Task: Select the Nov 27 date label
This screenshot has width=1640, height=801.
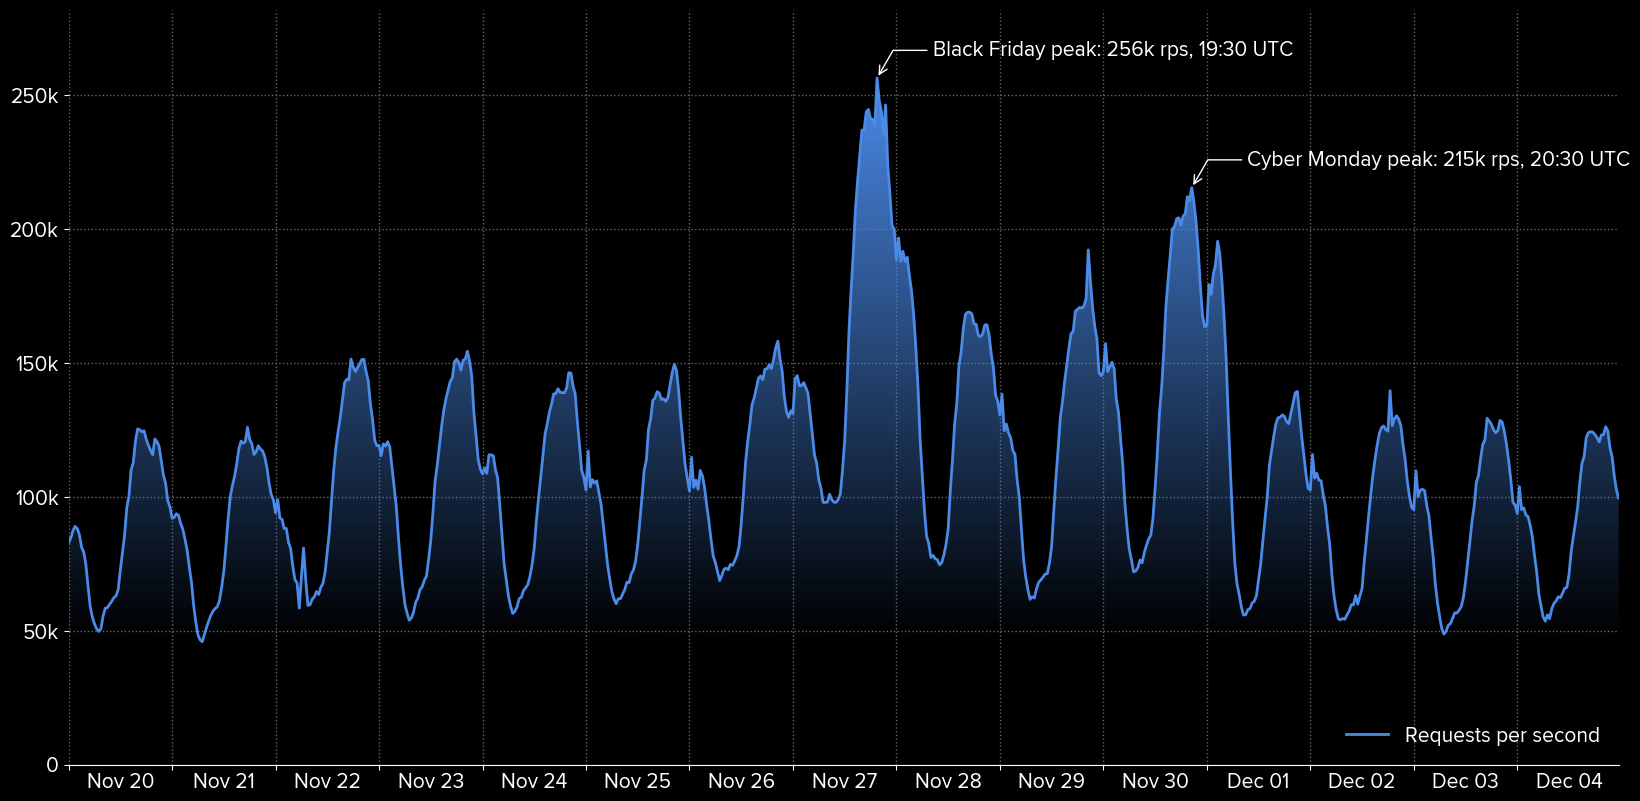Action: pyautogui.click(x=844, y=782)
